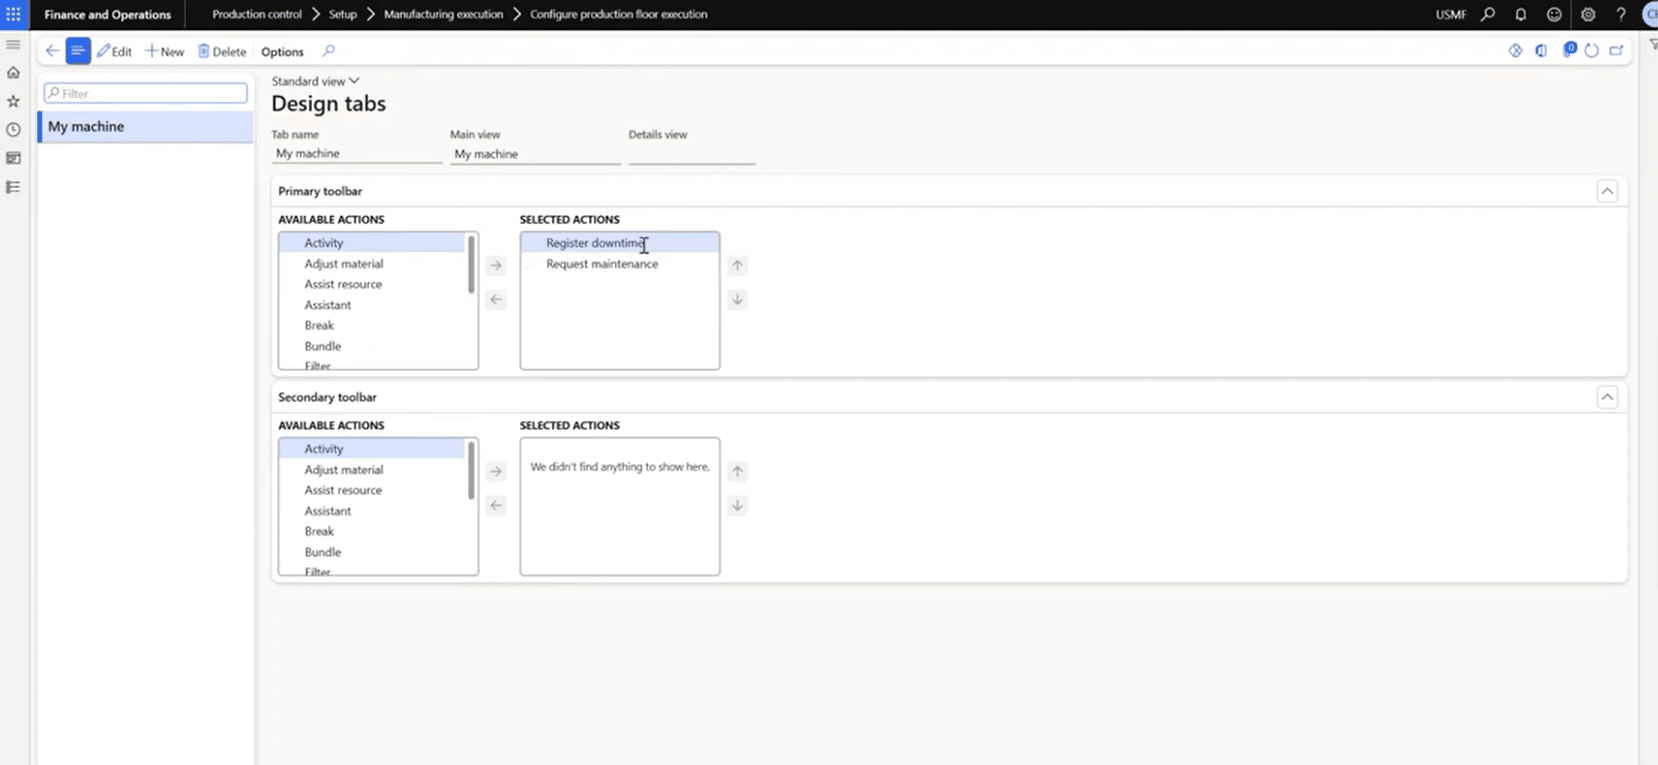The width and height of the screenshot is (1658, 765).
Task: Open the Options menu
Action: coord(282,52)
